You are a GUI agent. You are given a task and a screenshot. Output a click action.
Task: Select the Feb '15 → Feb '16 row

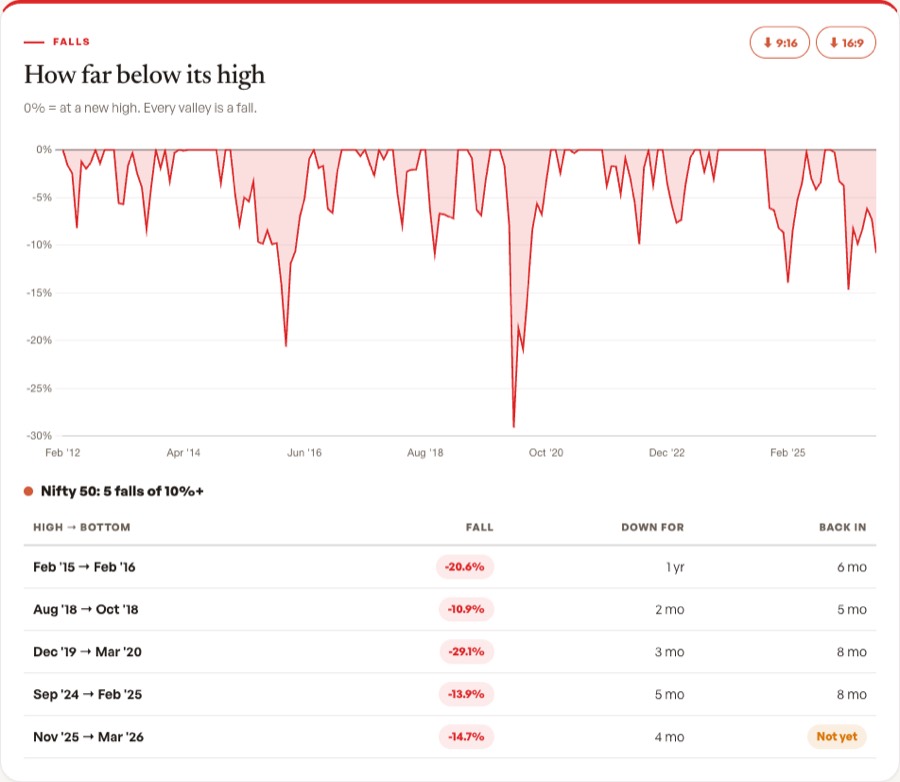pos(450,567)
